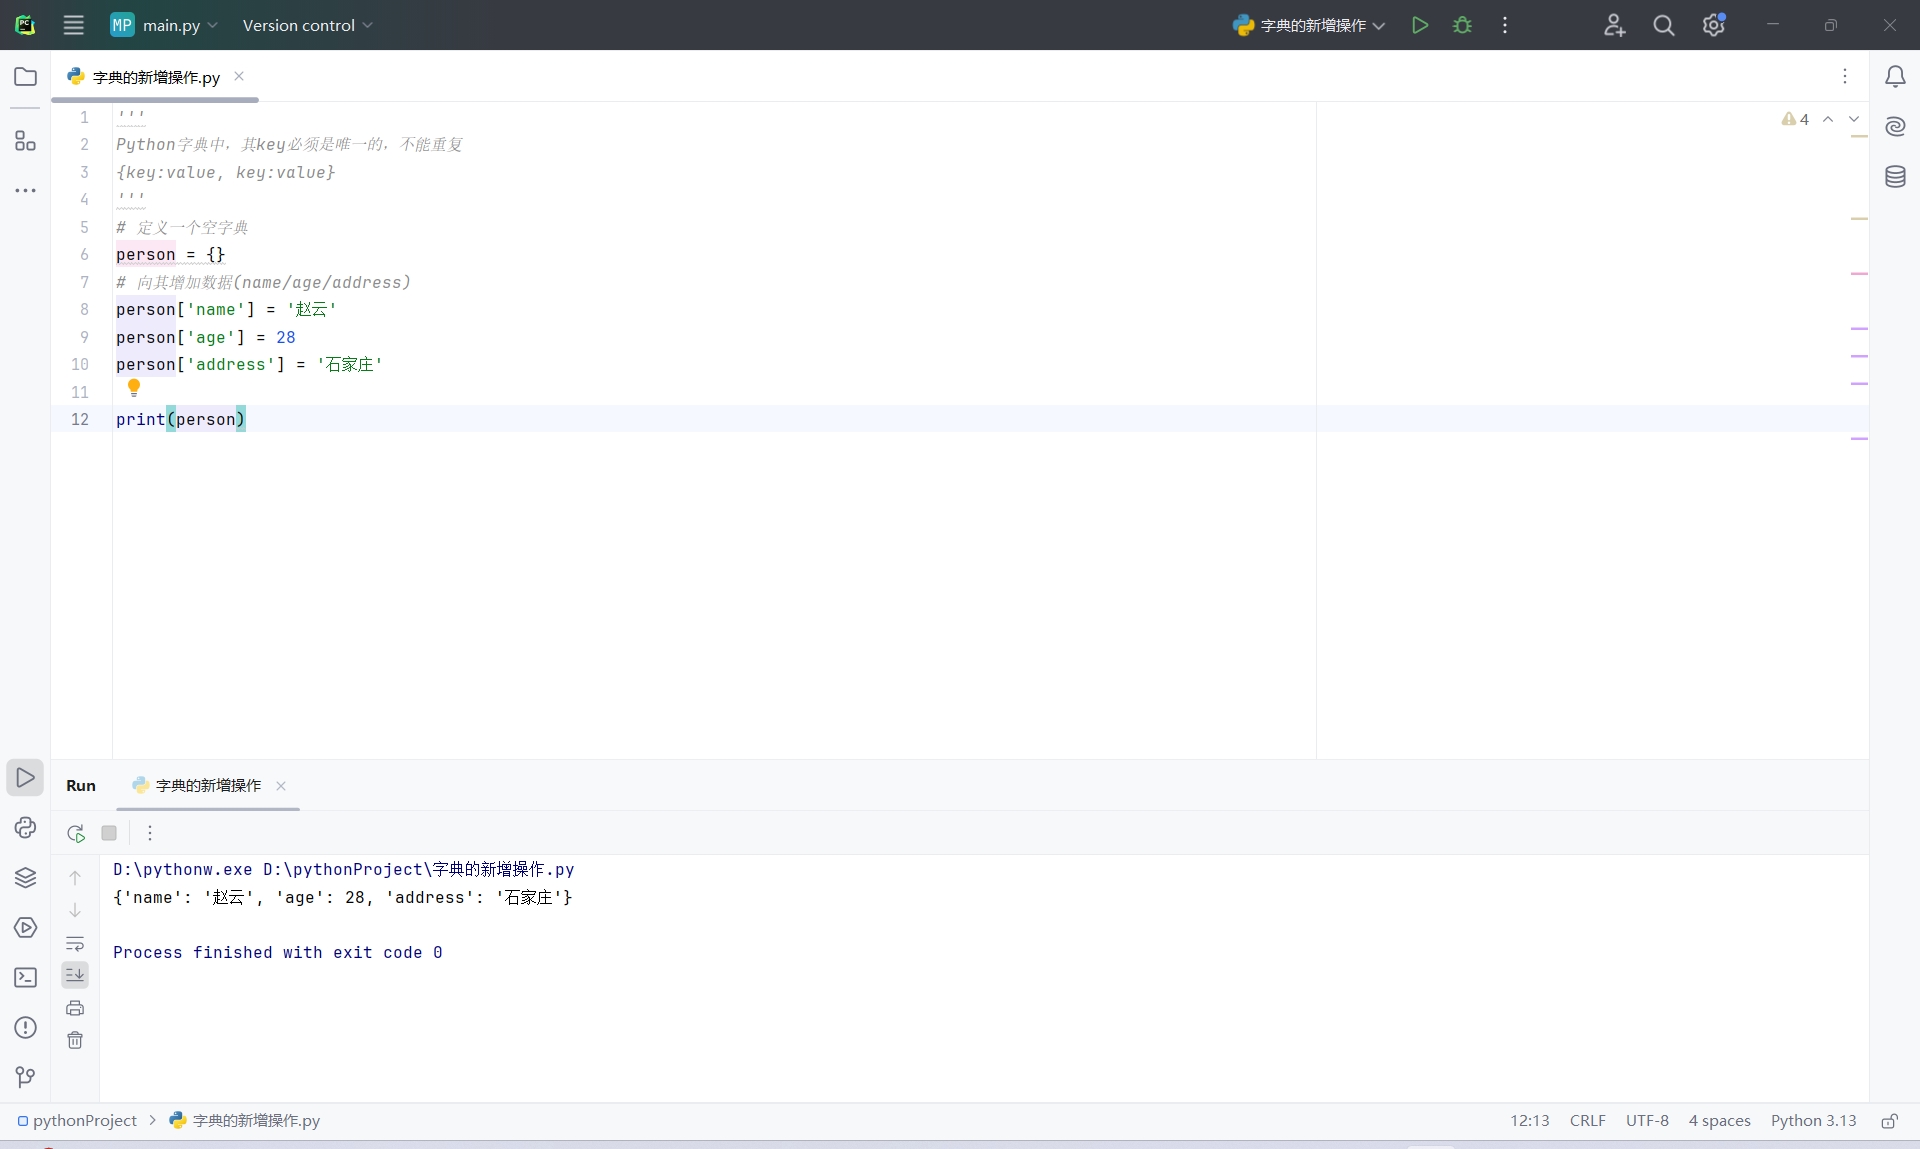
Task: Select the 字典的新增操作.py editor tab
Action: pyautogui.click(x=155, y=77)
